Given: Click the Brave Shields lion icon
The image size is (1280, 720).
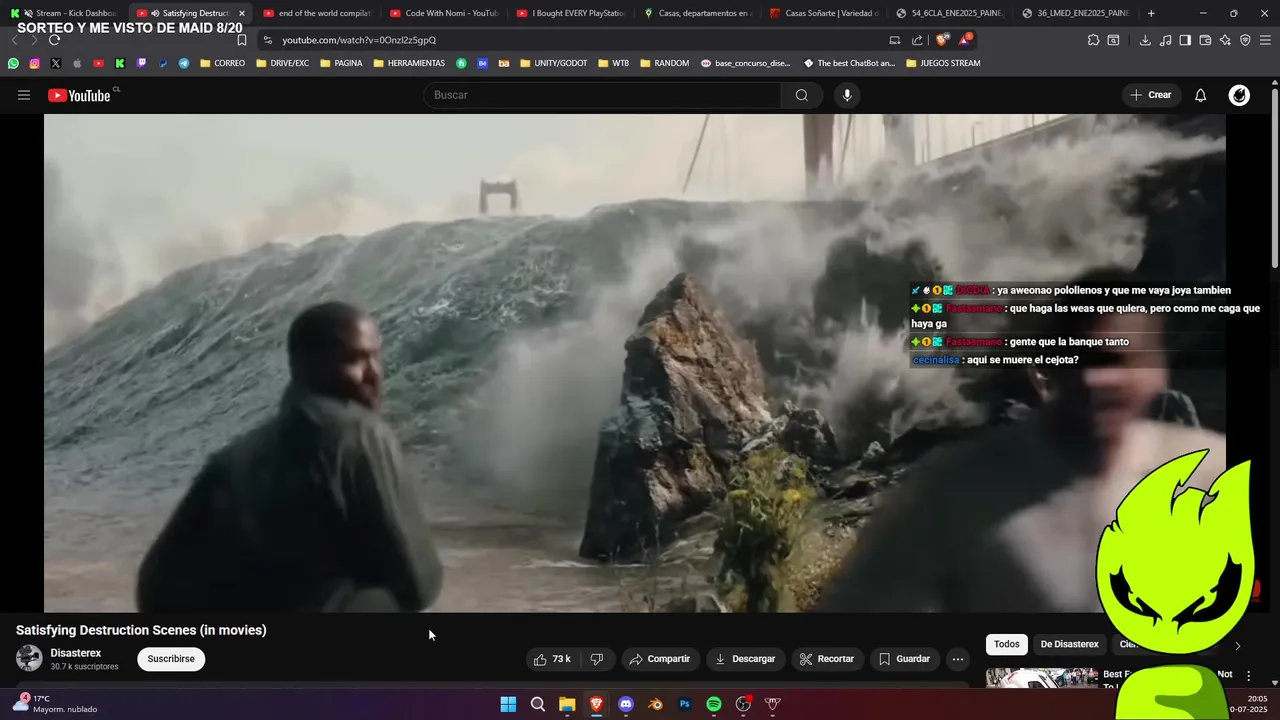Looking at the screenshot, I should coord(942,40).
